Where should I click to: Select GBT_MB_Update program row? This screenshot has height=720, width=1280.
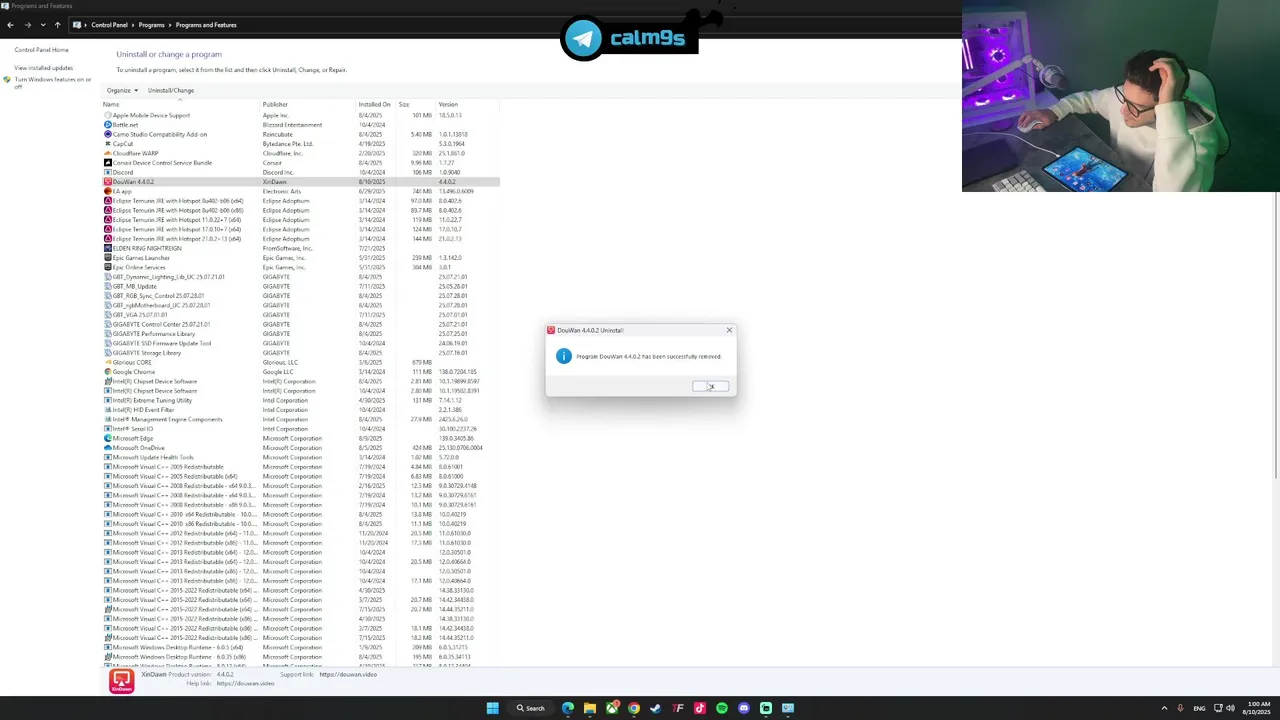tap(301, 286)
